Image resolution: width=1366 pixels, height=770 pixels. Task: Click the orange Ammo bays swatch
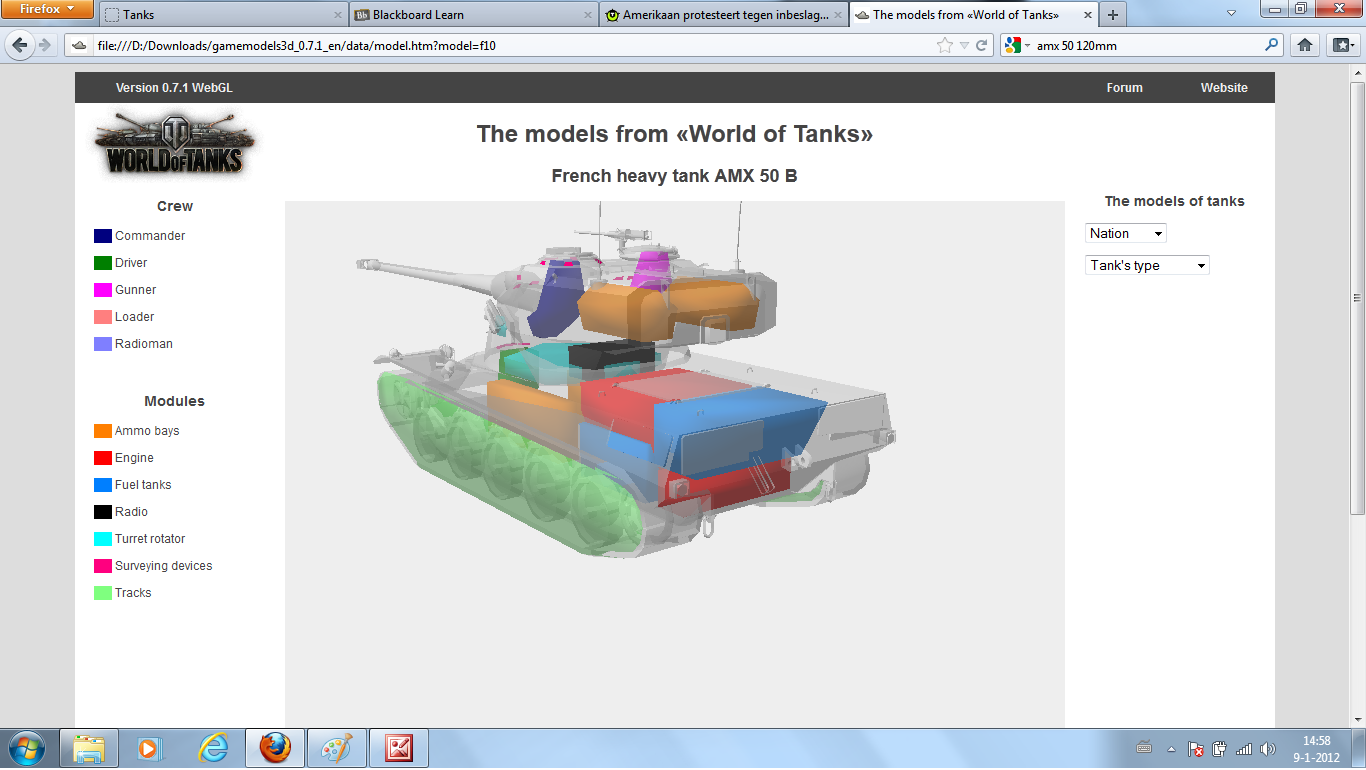tap(102, 431)
